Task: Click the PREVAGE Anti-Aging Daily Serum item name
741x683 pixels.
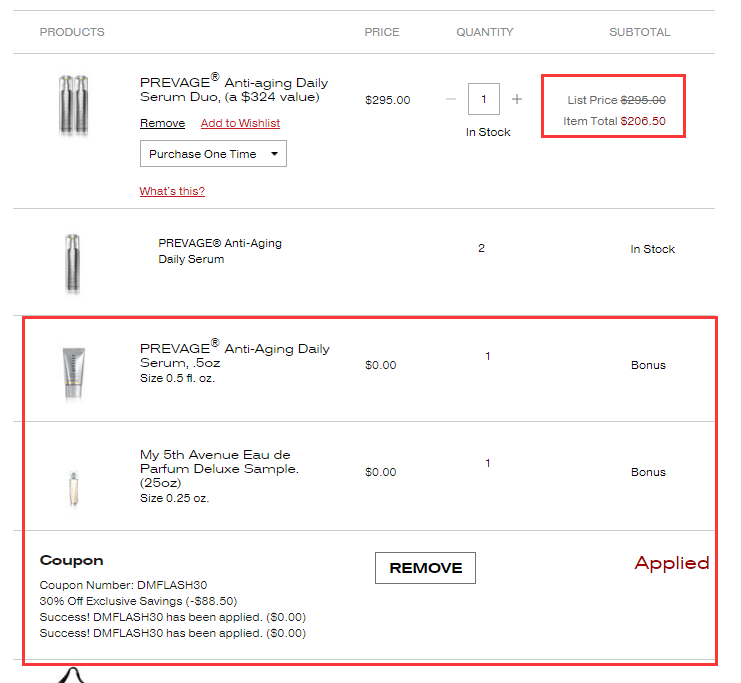Action: click(220, 251)
